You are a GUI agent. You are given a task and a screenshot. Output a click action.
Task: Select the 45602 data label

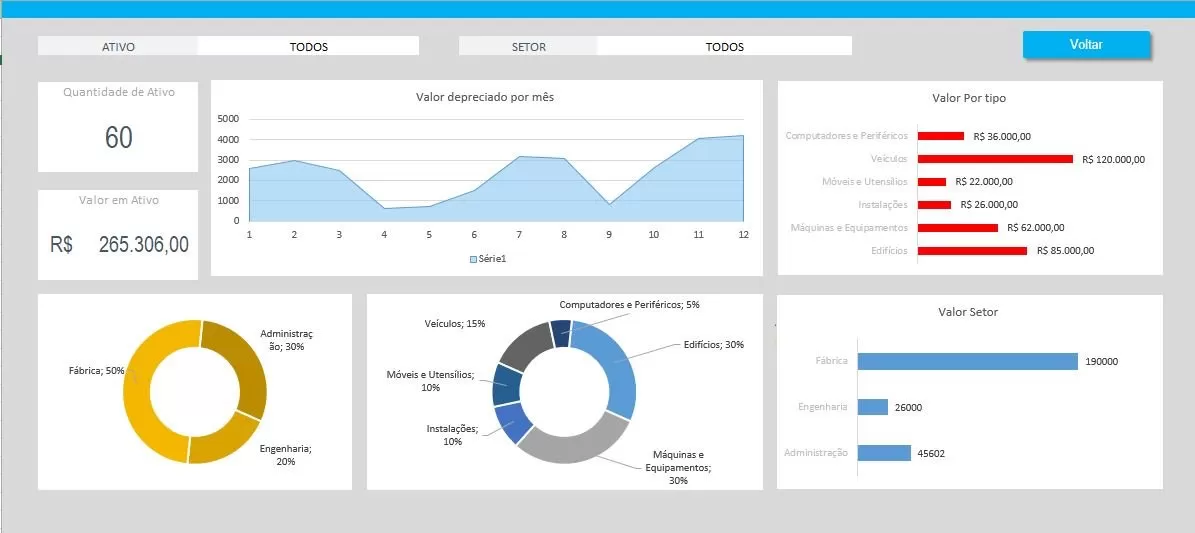click(x=931, y=453)
